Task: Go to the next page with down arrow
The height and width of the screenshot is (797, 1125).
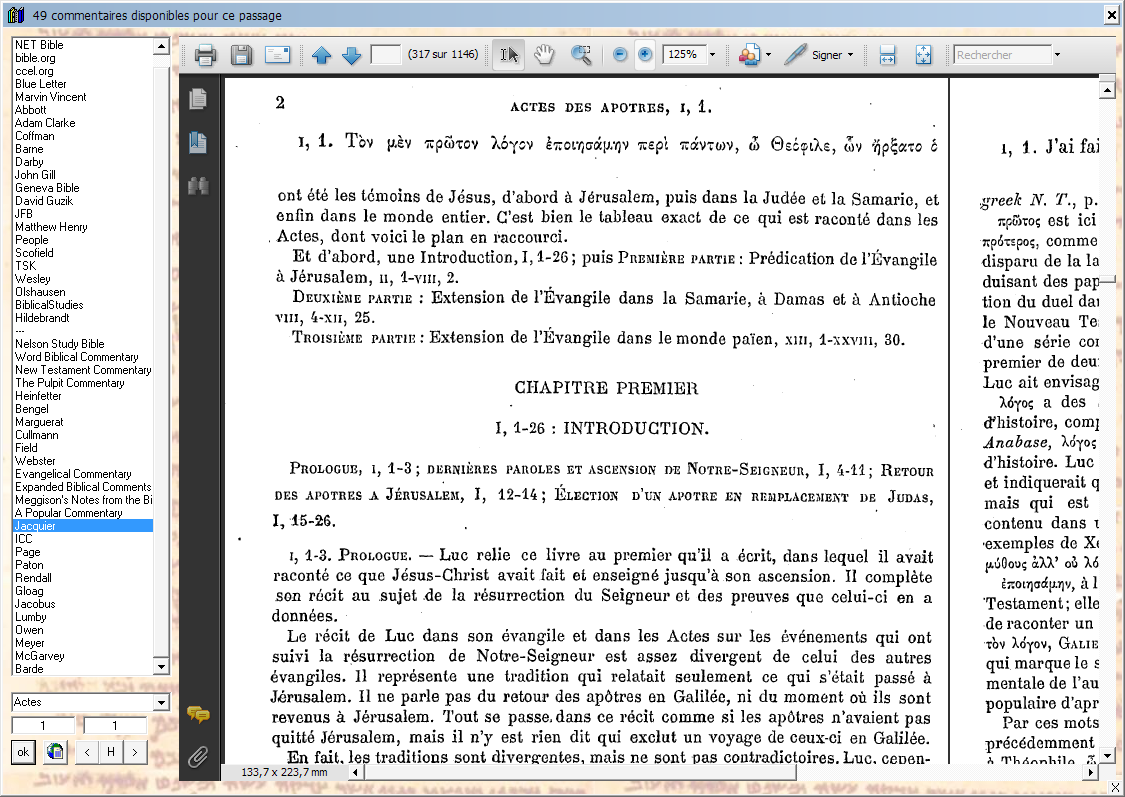Action: pyautogui.click(x=352, y=55)
